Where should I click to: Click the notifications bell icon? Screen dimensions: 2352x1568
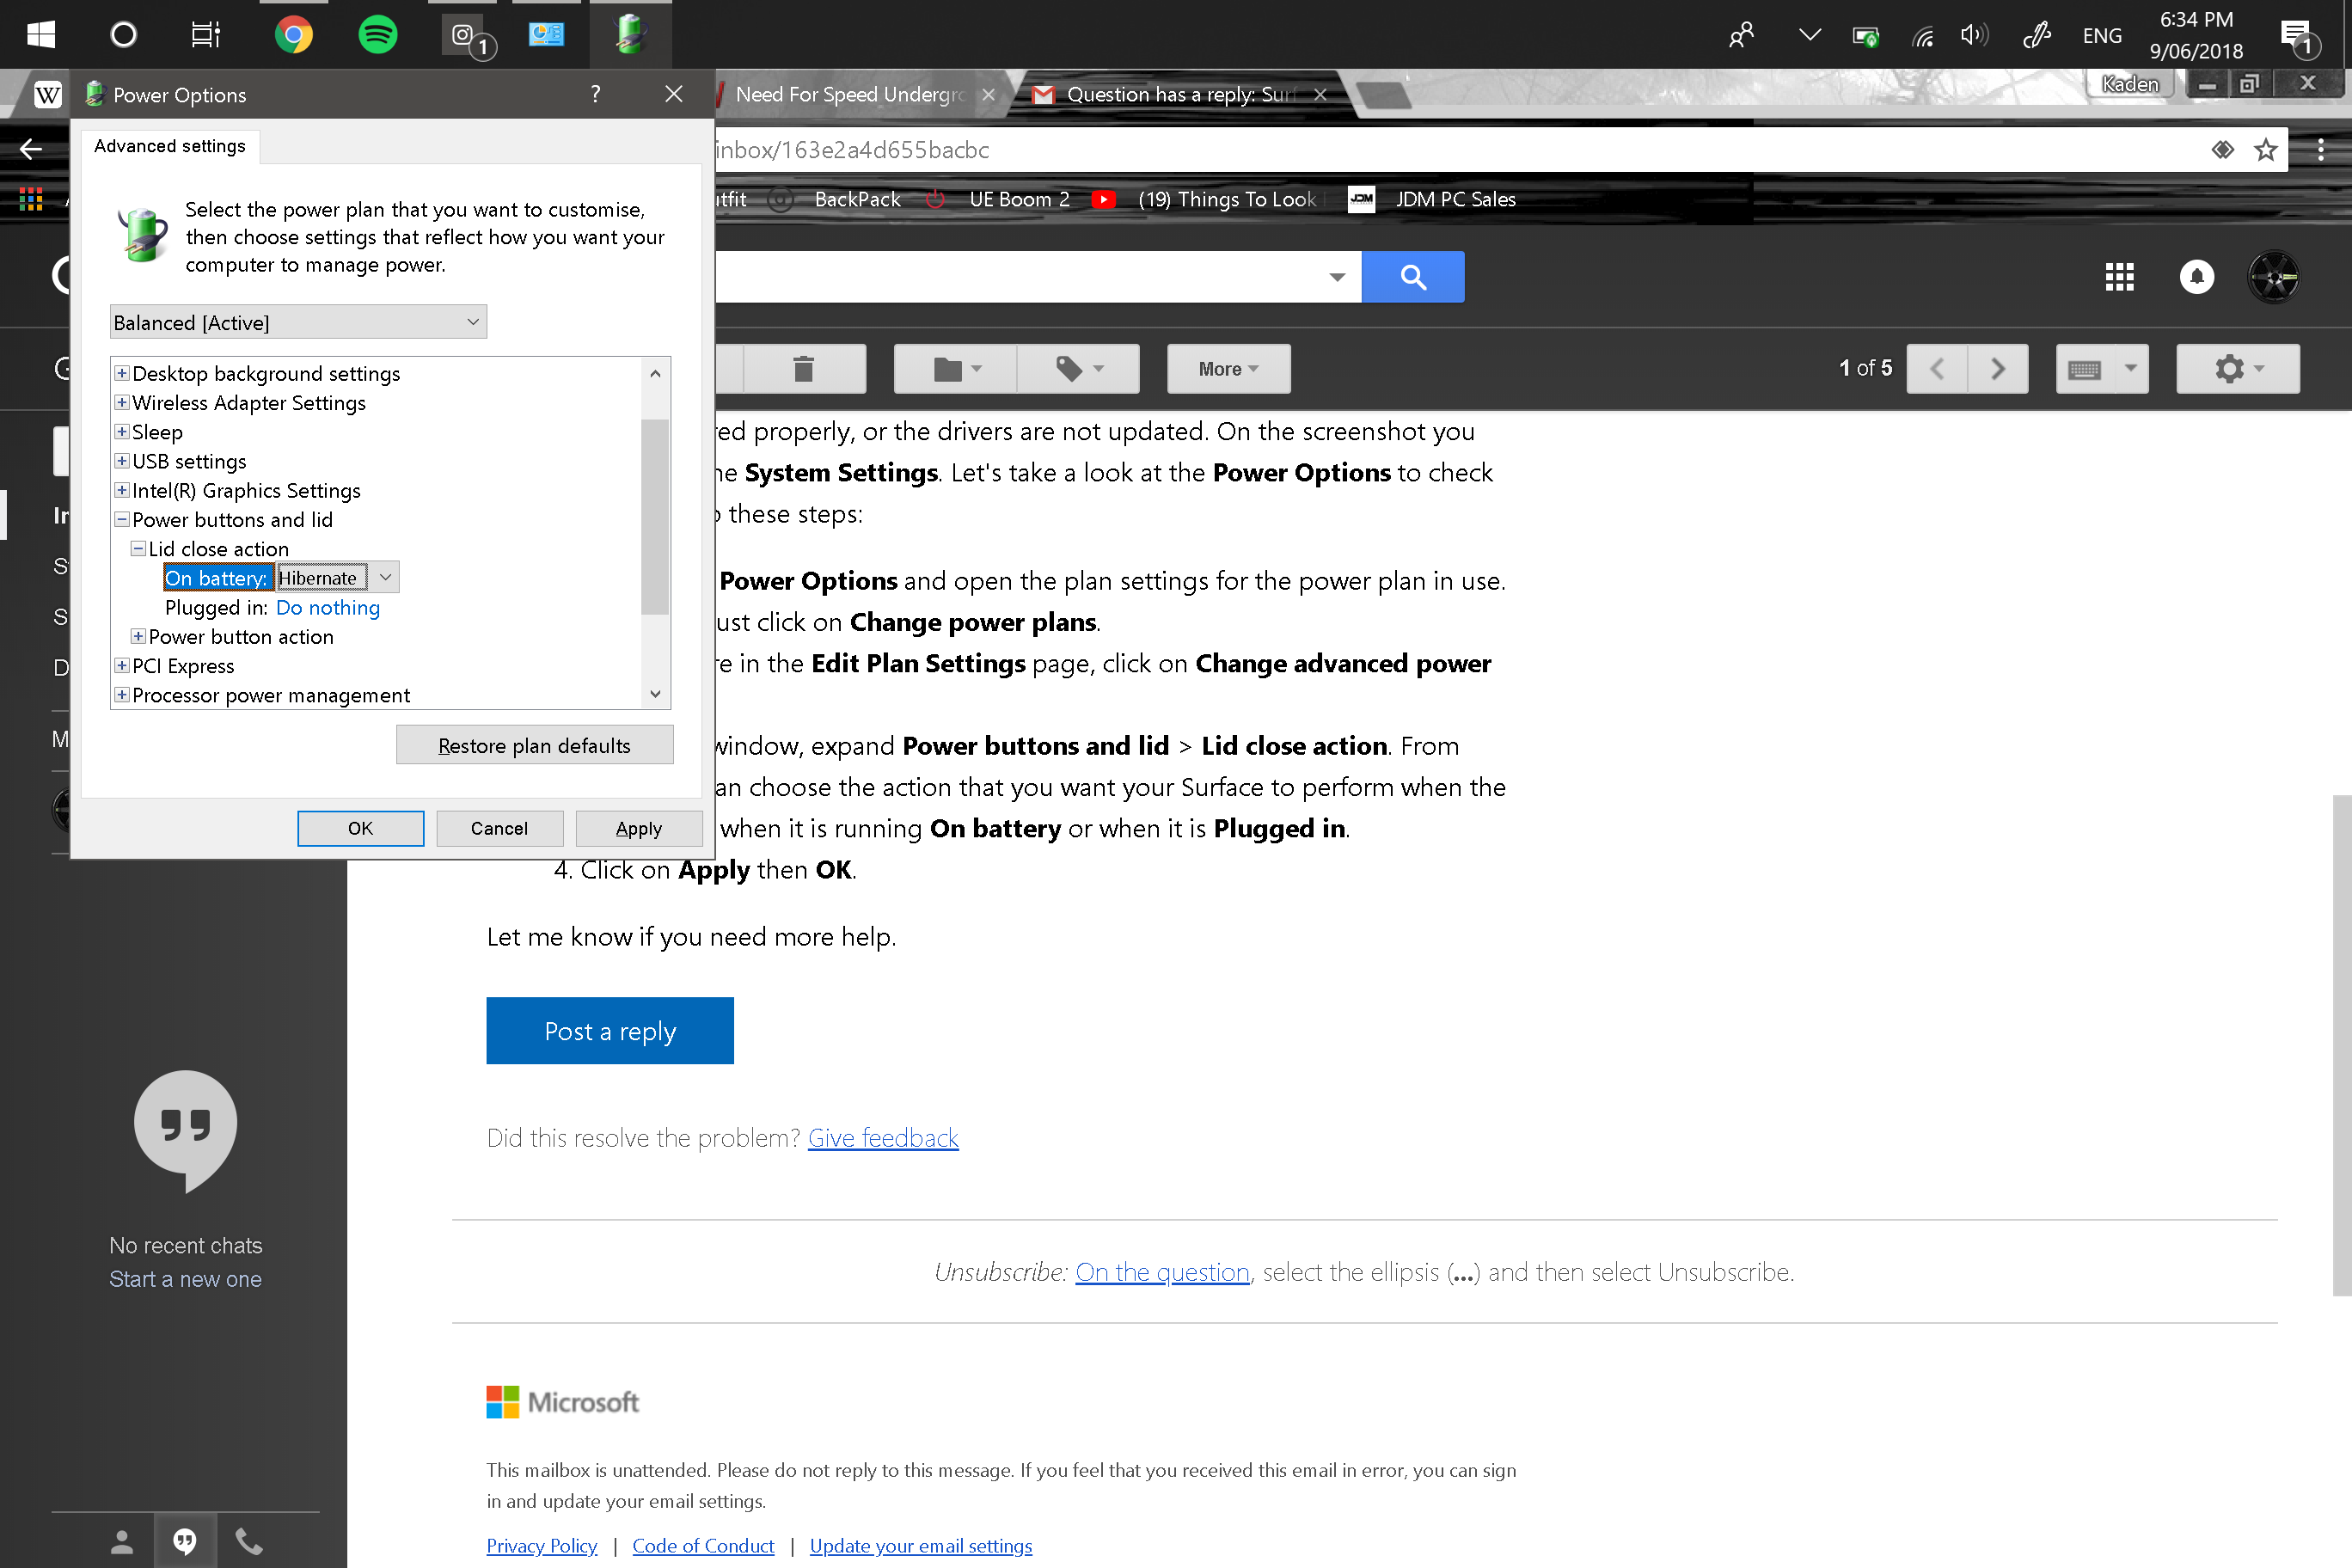[x=2196, y=277]
